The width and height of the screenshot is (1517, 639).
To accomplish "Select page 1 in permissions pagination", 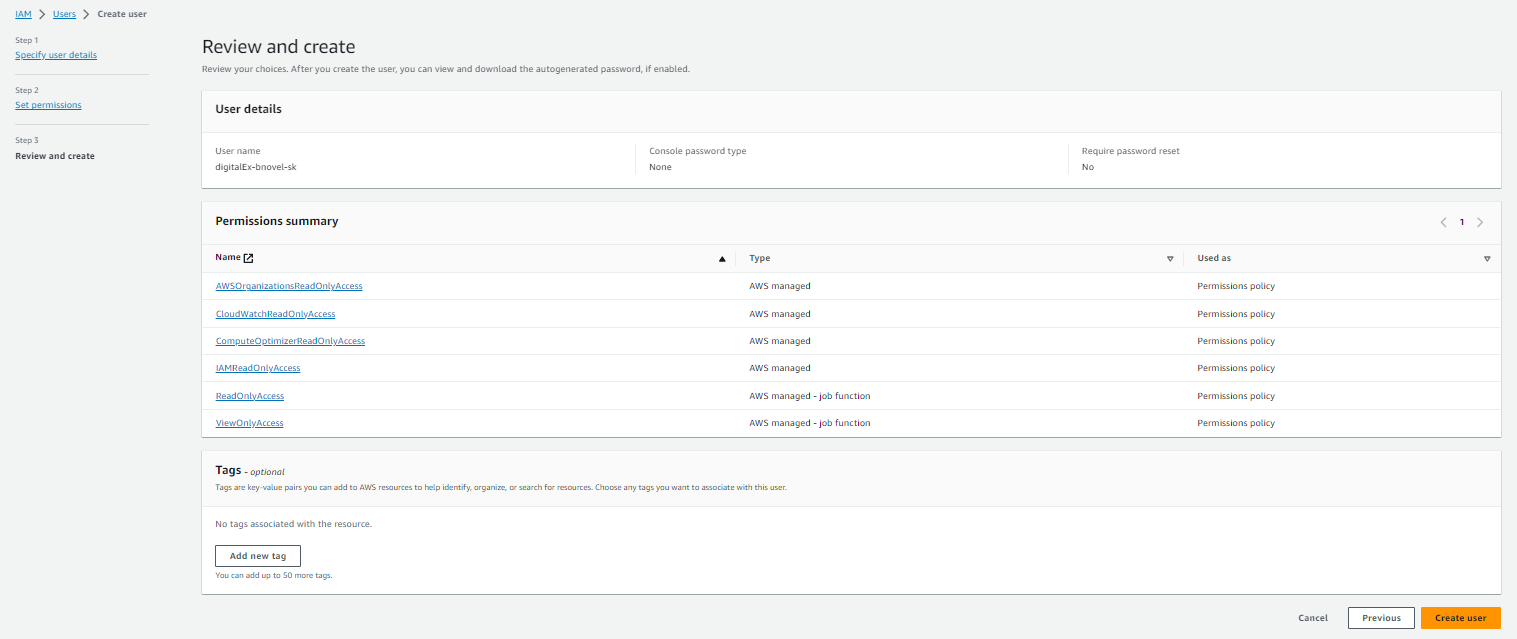I will coord(1461,222).
